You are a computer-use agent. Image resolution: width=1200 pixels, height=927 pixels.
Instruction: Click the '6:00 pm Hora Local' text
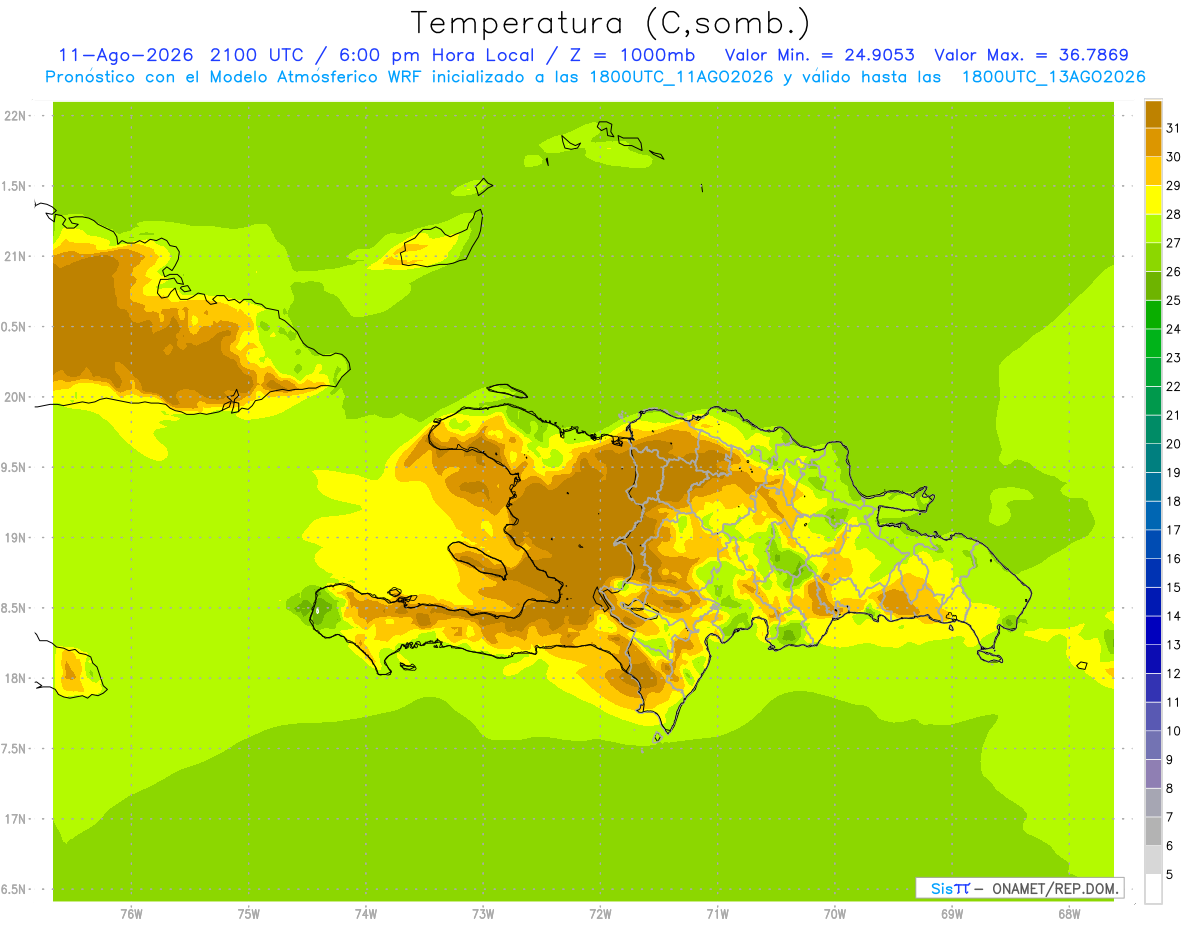tap(438, 55)
